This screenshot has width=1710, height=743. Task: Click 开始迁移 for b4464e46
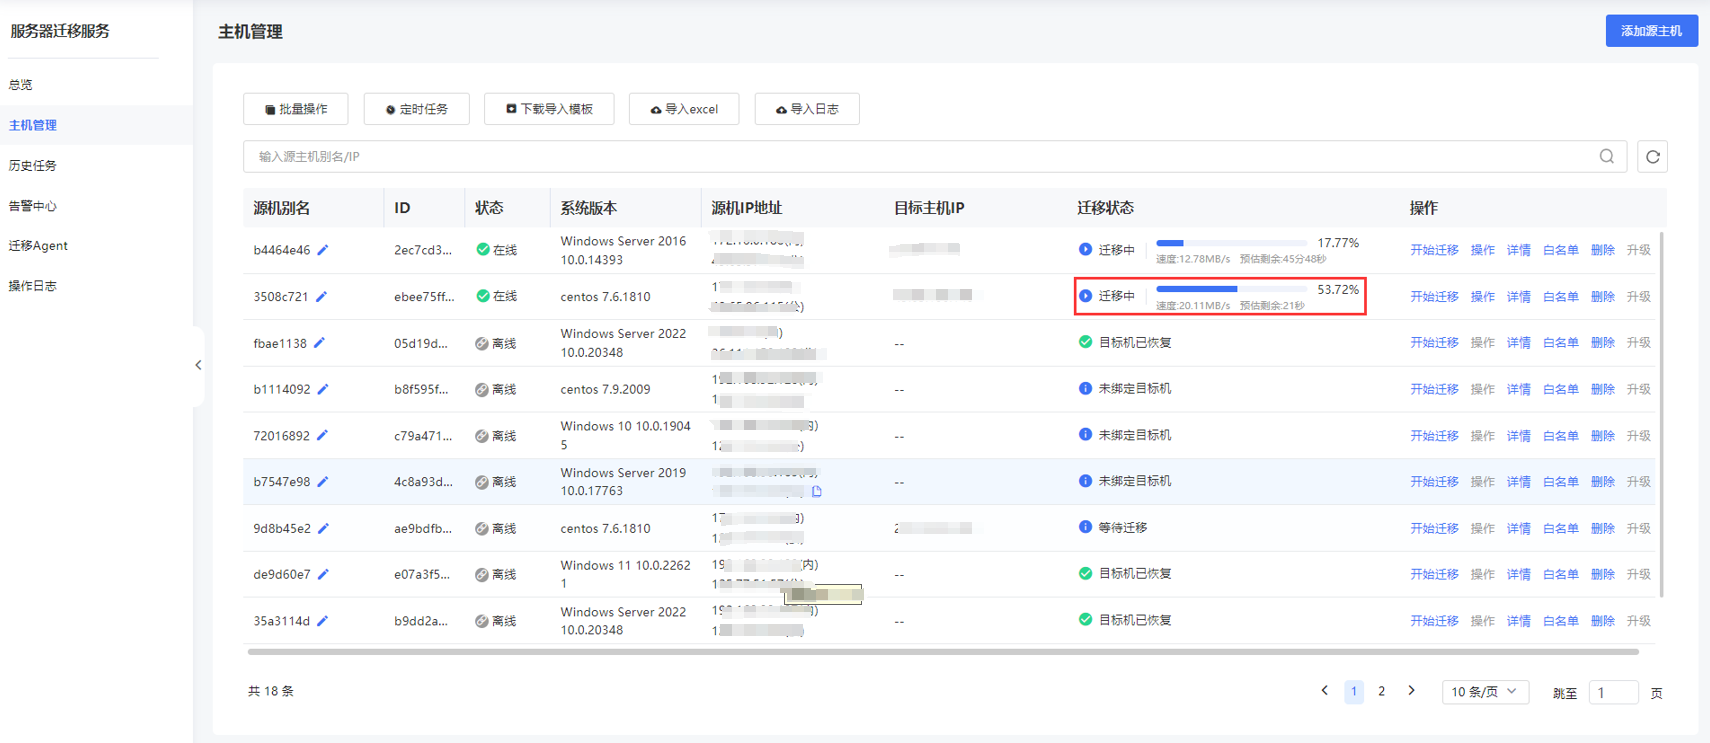point(1434,250)
